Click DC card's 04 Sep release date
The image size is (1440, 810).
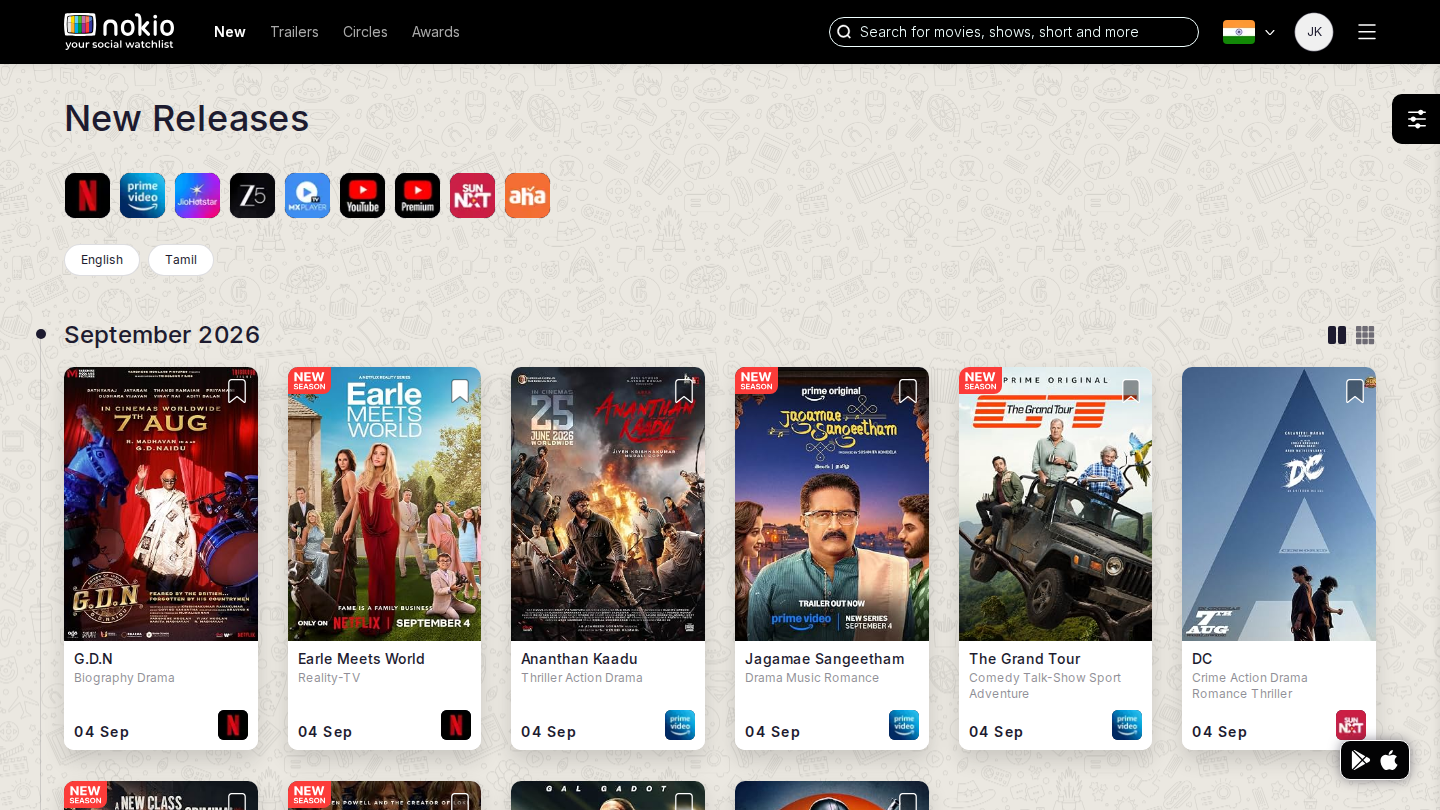coord(1219,732)
